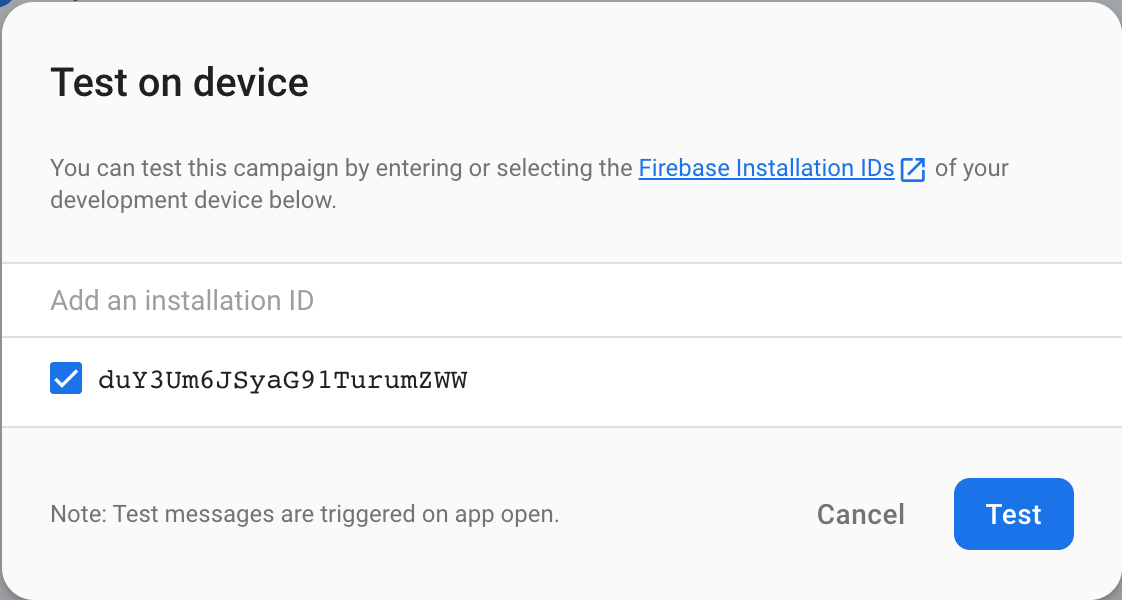Open the Firebase Installation IDs link
This screenshot has height=600, width=1122.
point(766,168)
